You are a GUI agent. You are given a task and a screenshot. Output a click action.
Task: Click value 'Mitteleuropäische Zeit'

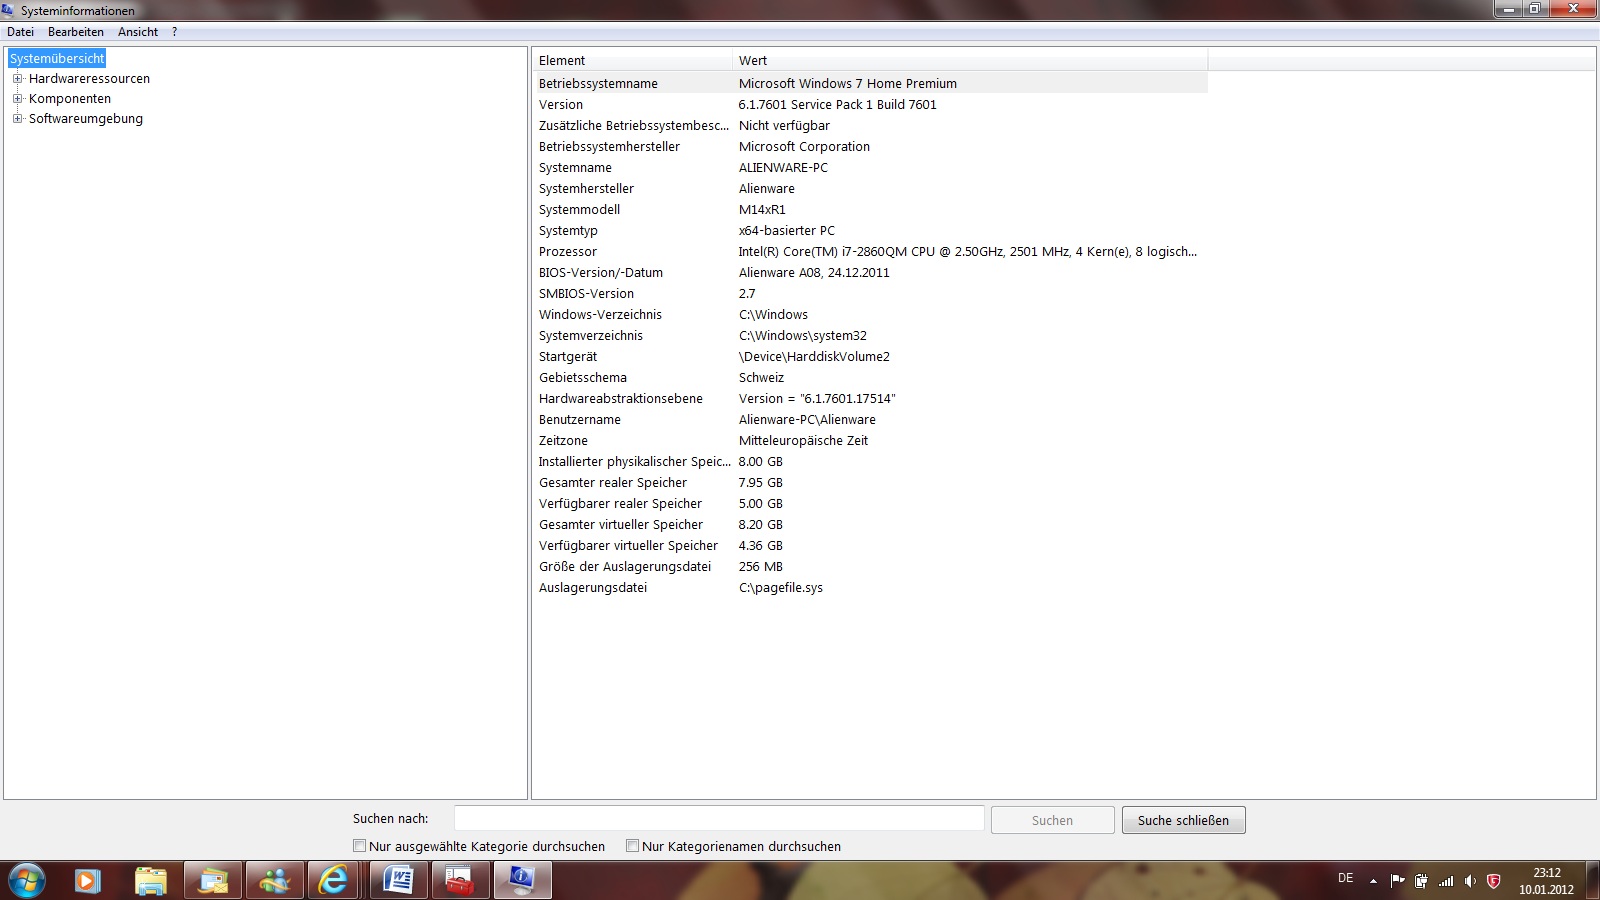pyautogui.click(x=803, y=441)
